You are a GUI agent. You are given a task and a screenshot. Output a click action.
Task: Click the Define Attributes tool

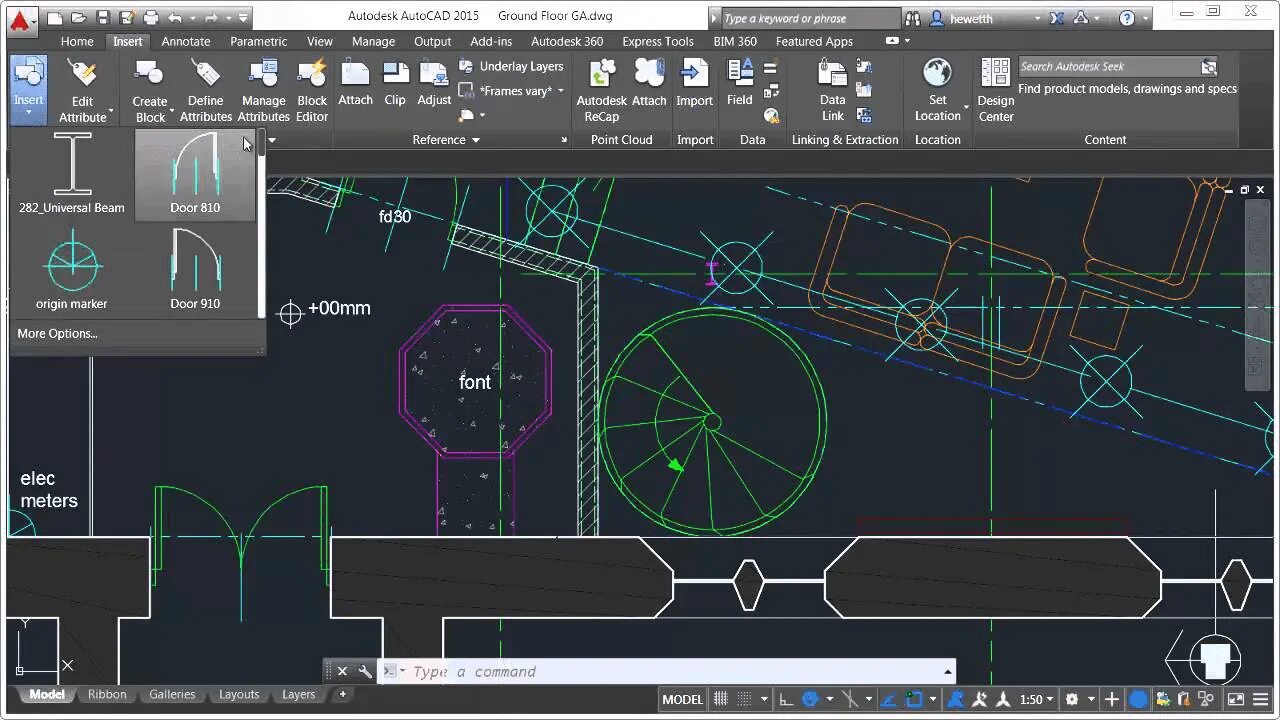pos(205,91)
